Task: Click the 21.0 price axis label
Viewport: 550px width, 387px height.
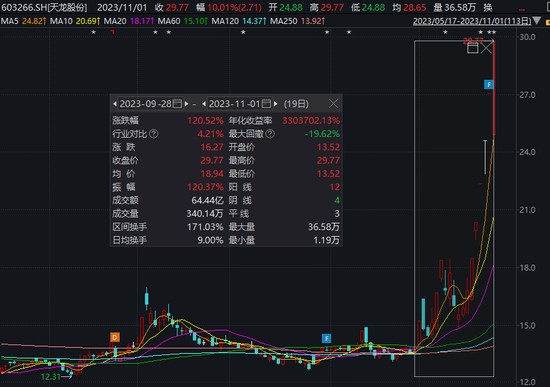Action: click(x=527, y=210)
